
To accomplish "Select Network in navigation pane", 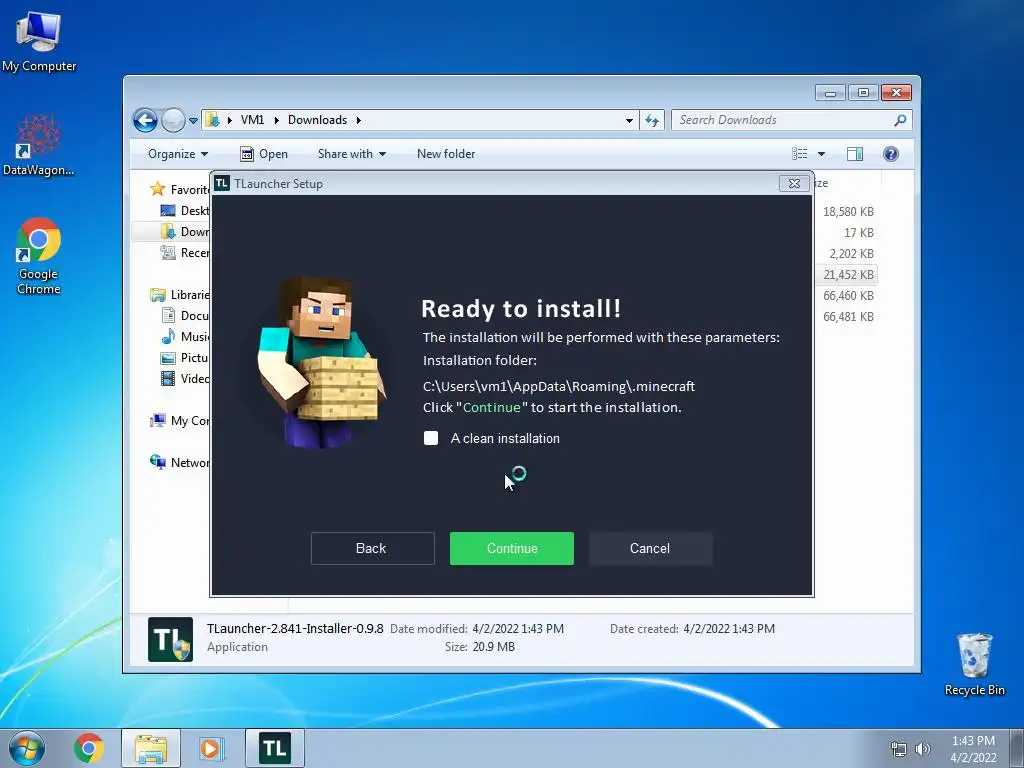I will [180, 462].
